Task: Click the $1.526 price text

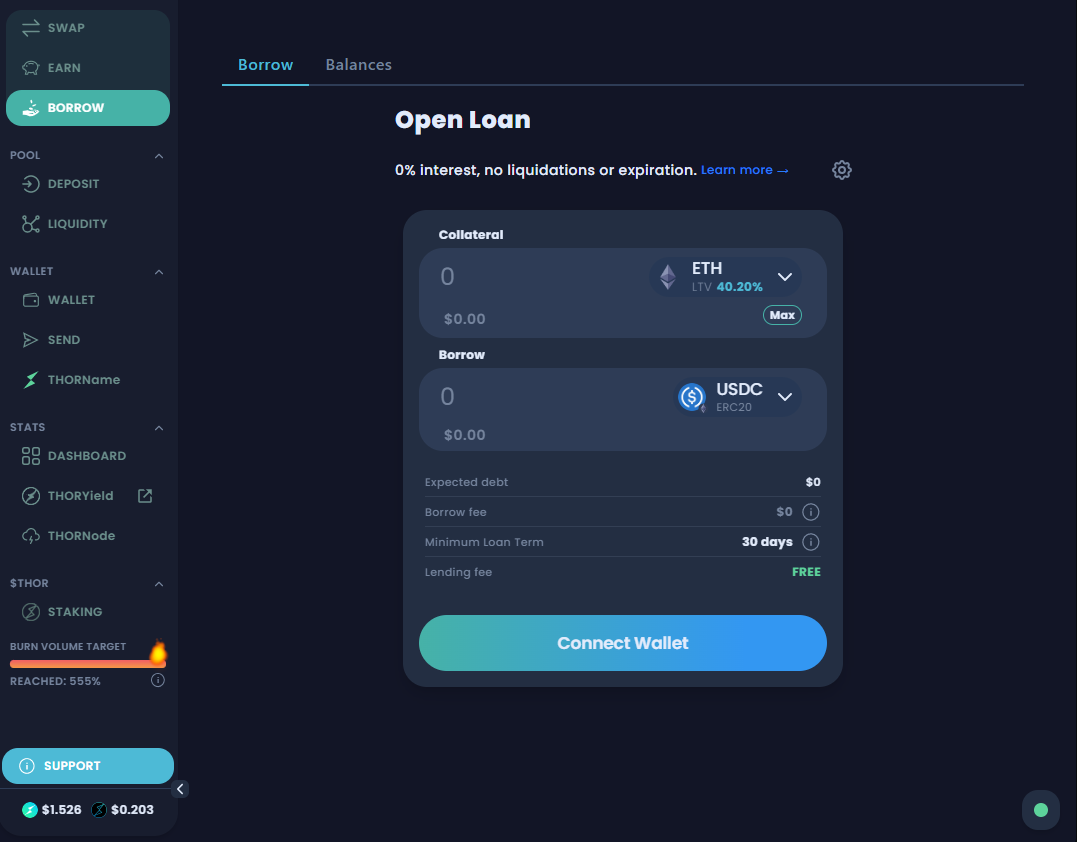Action: click(61, 810)
